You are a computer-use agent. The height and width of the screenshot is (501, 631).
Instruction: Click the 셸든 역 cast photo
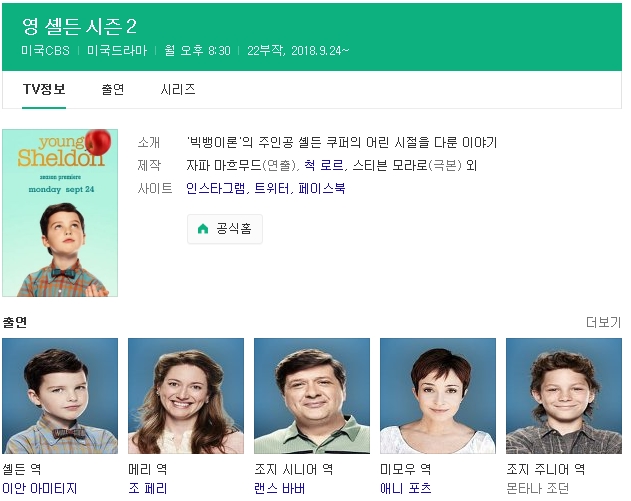60,396
